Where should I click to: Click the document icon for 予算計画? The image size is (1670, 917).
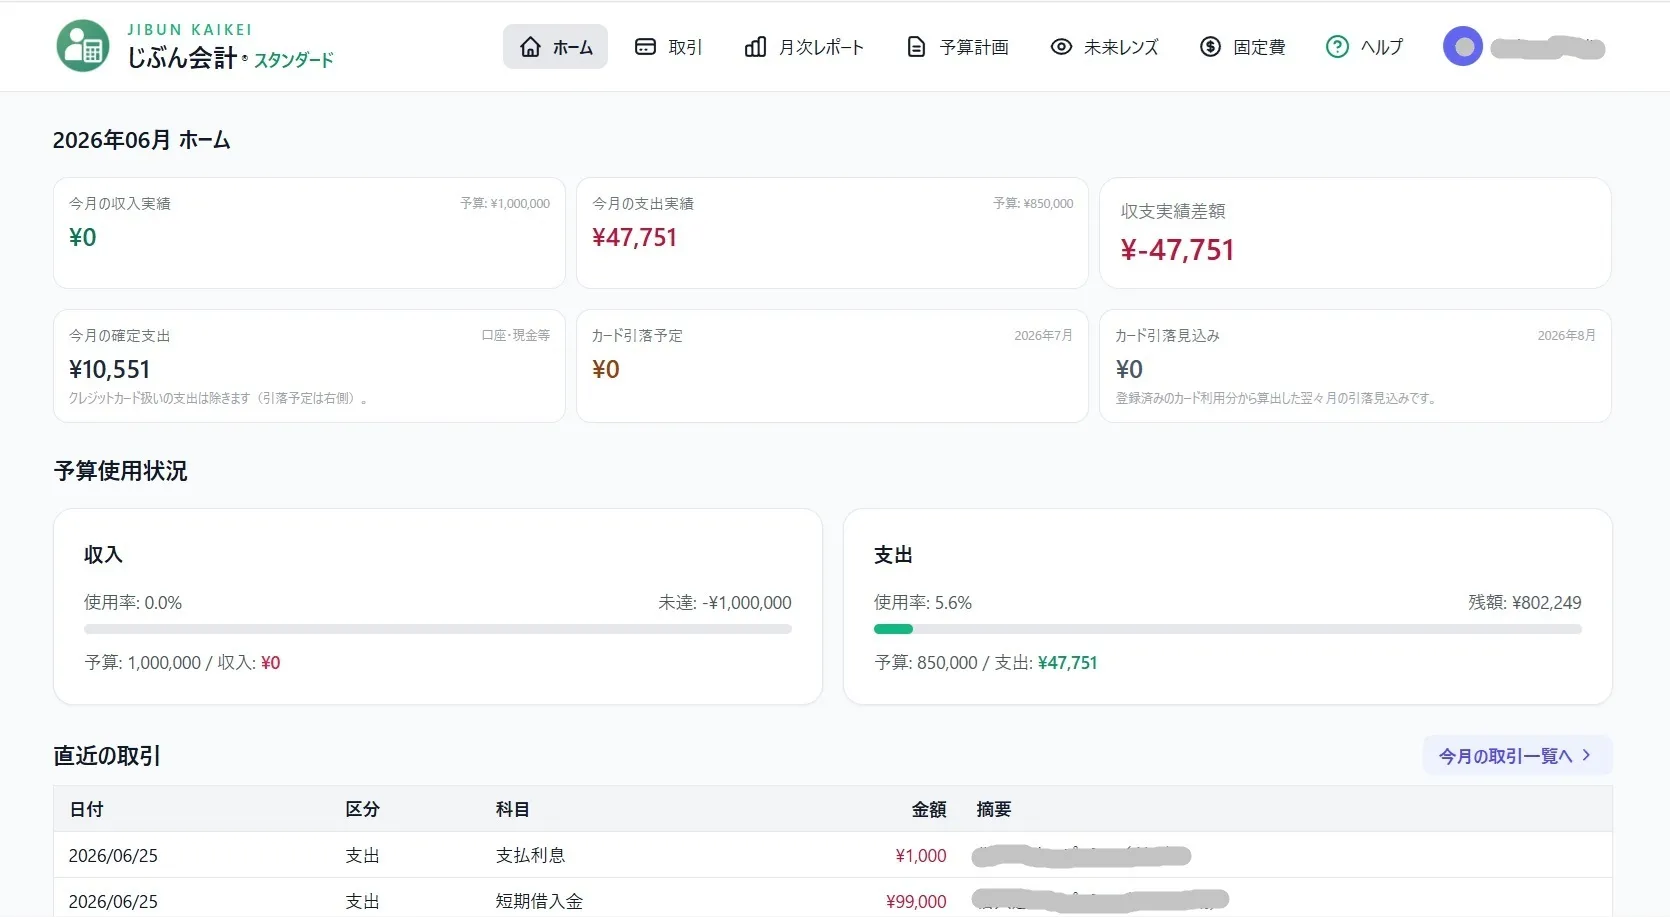coord(916,46)
